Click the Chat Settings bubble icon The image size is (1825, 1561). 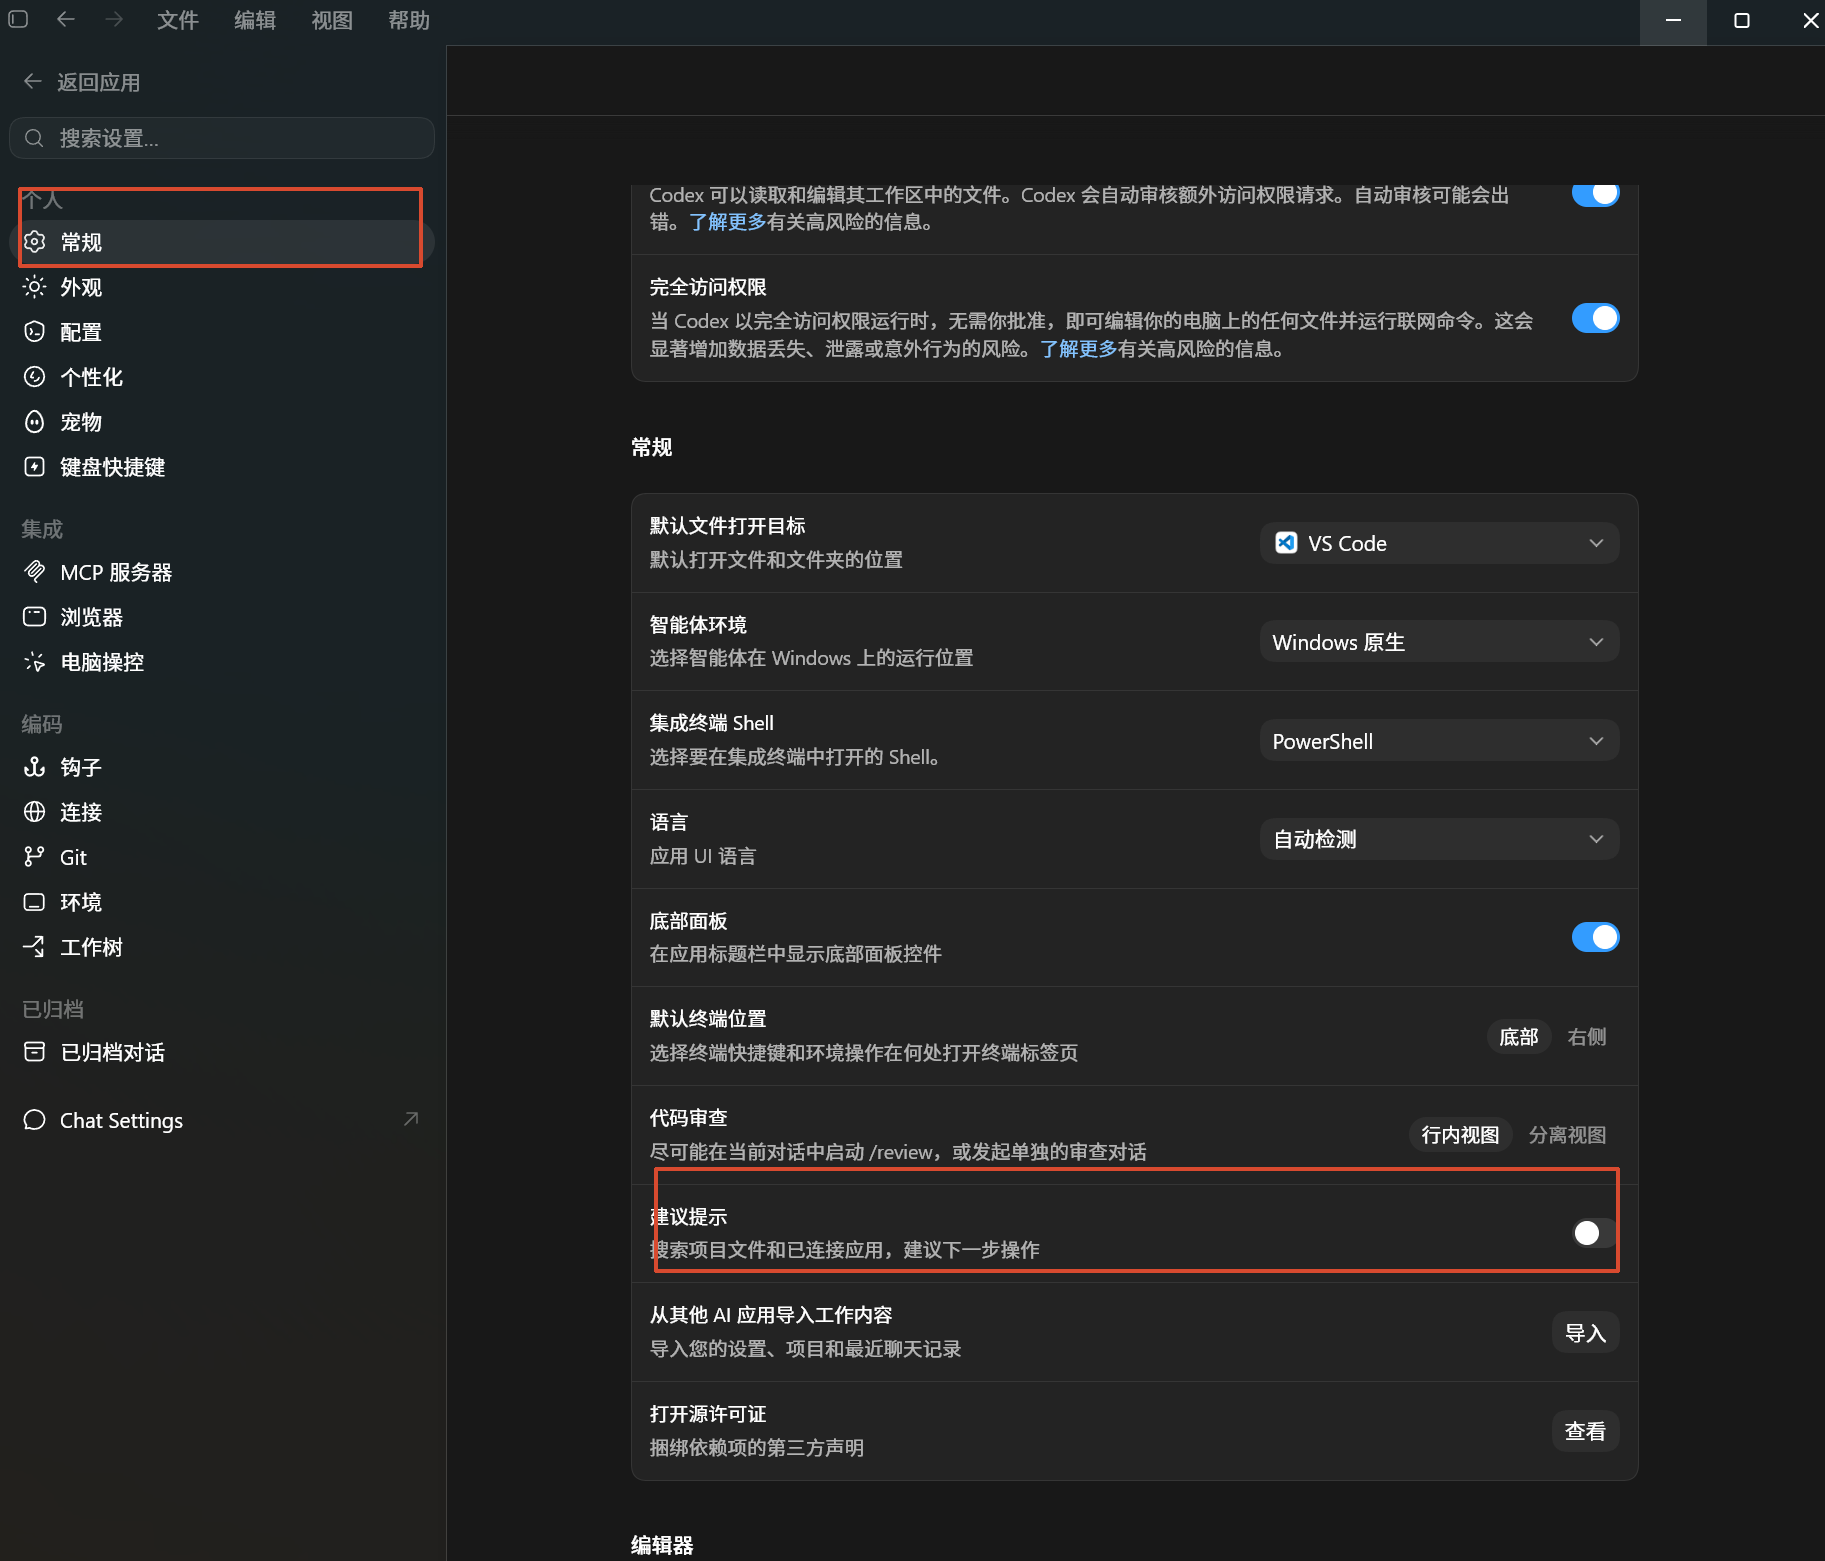point(34,1120)
